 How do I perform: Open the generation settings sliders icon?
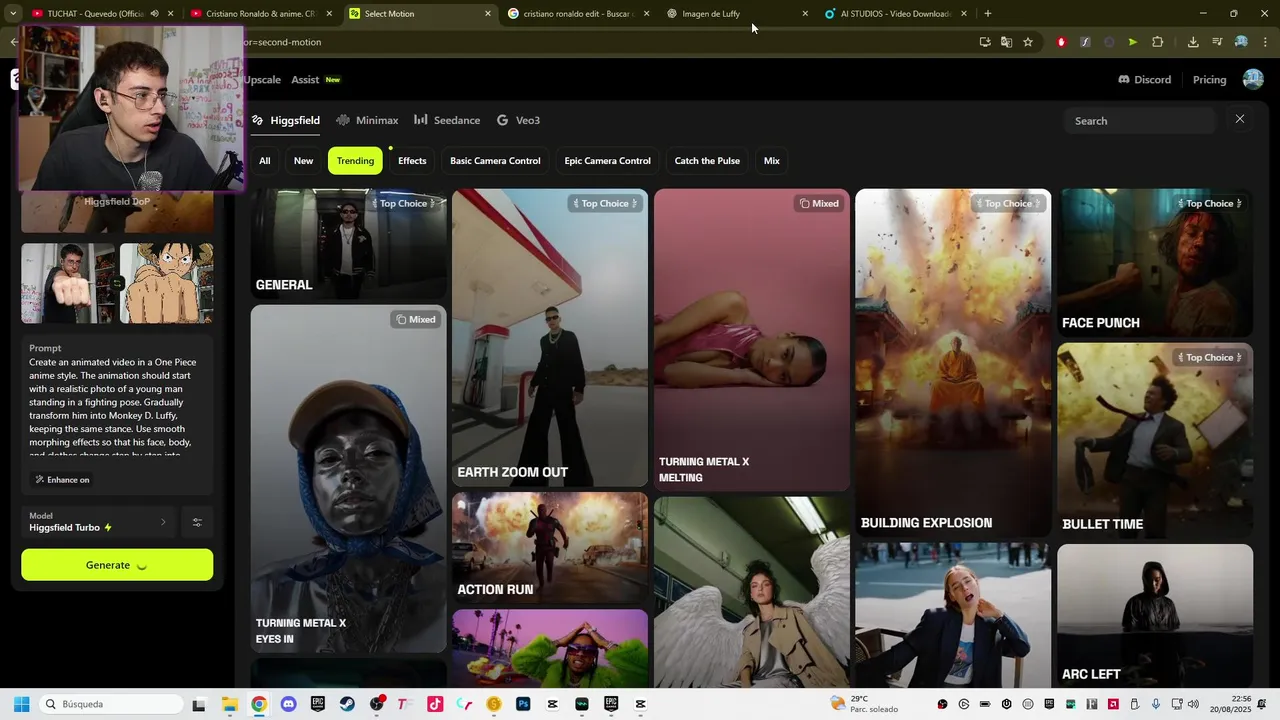click(x=197, y=522)
